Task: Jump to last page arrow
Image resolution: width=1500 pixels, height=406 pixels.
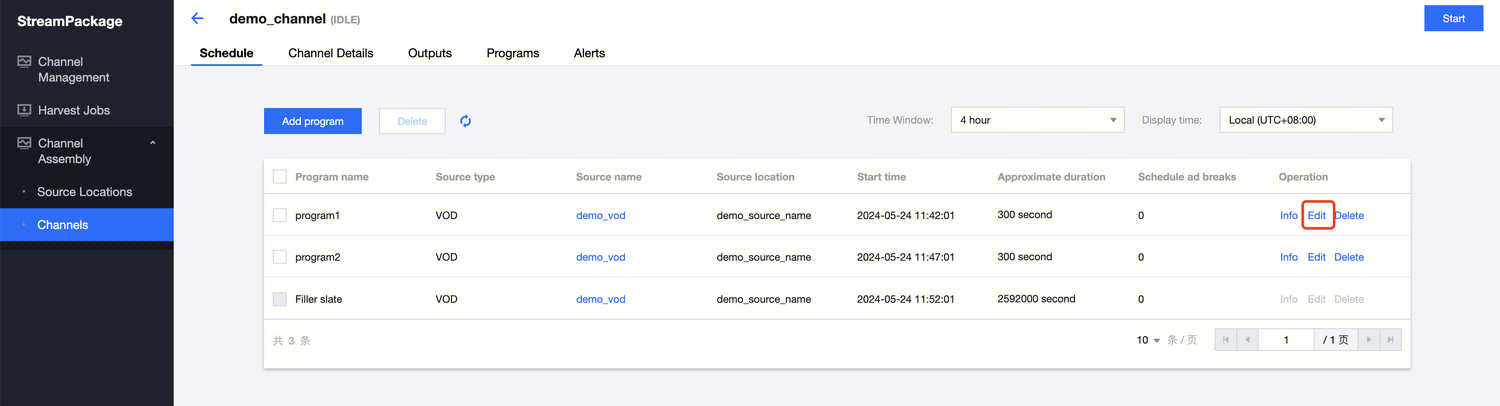Action: coord(1390,340)
